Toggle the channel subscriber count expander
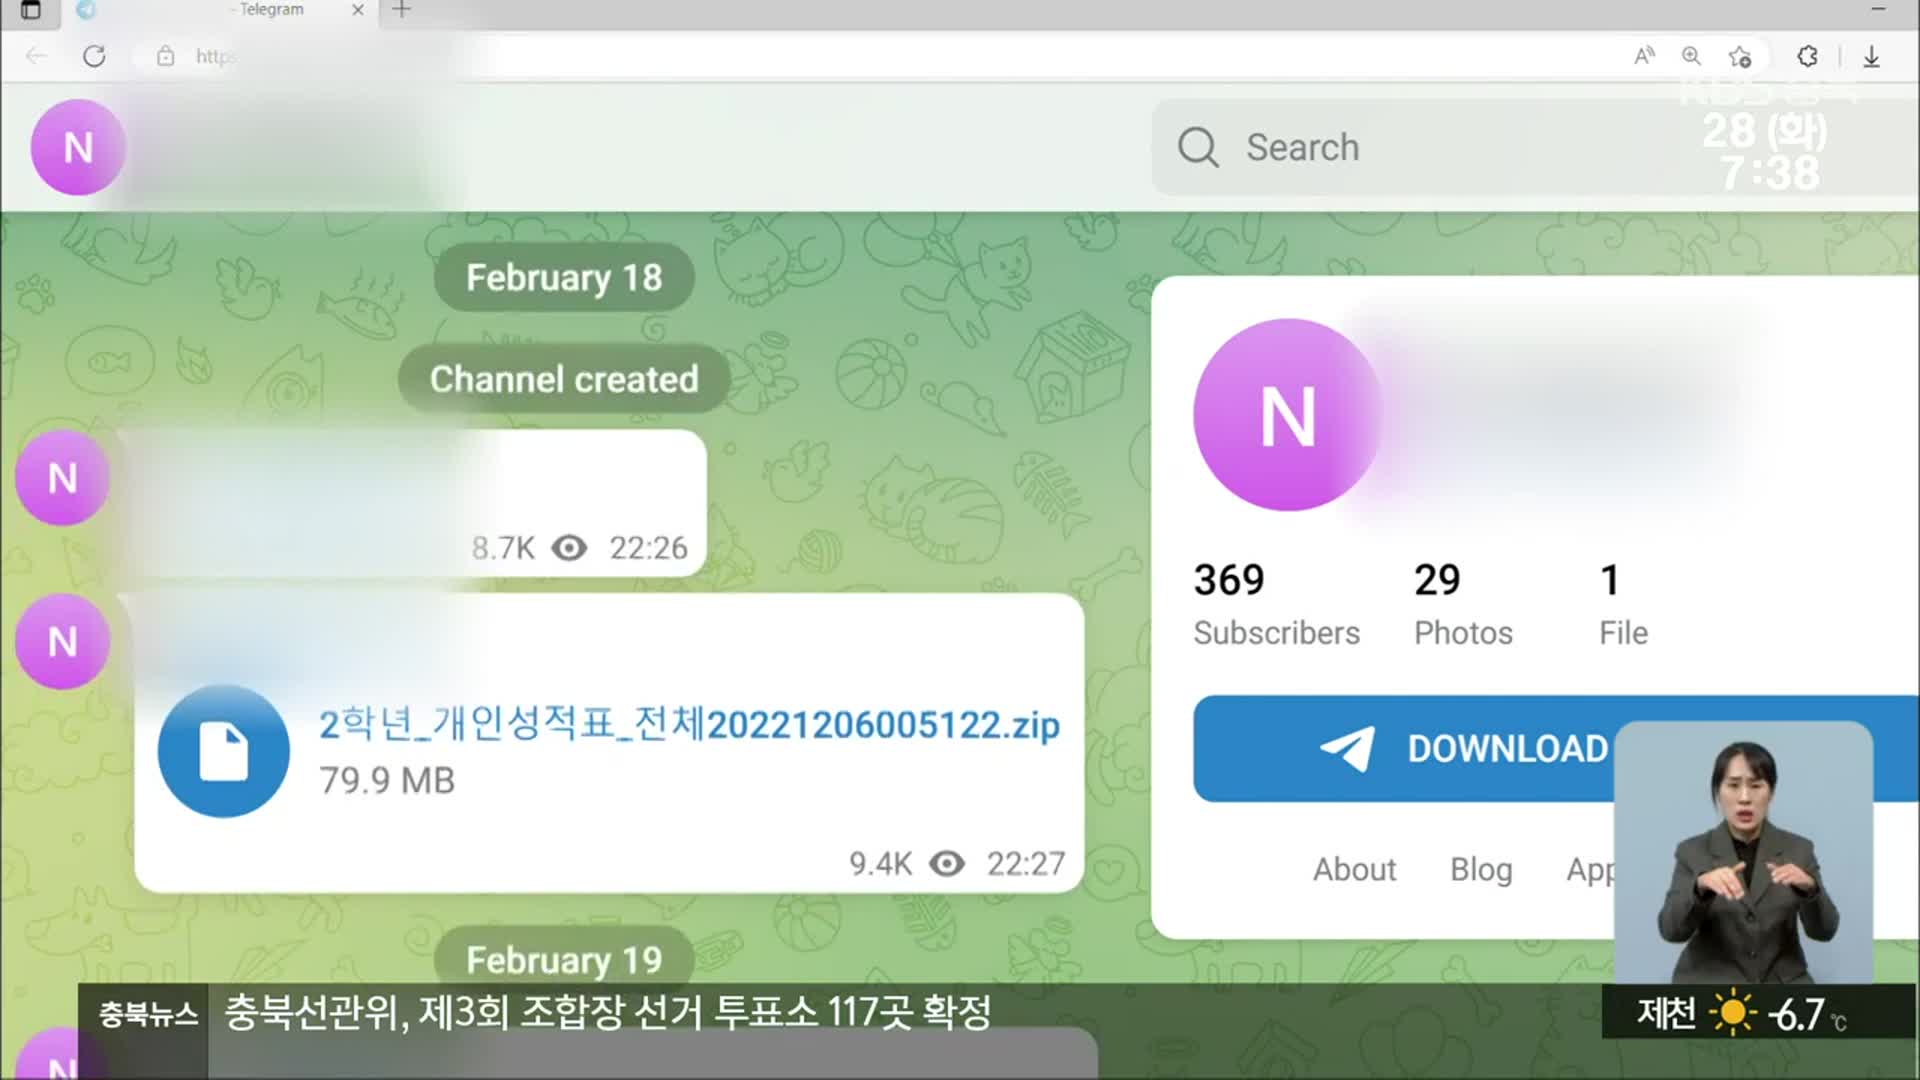 click(1274, 601)
